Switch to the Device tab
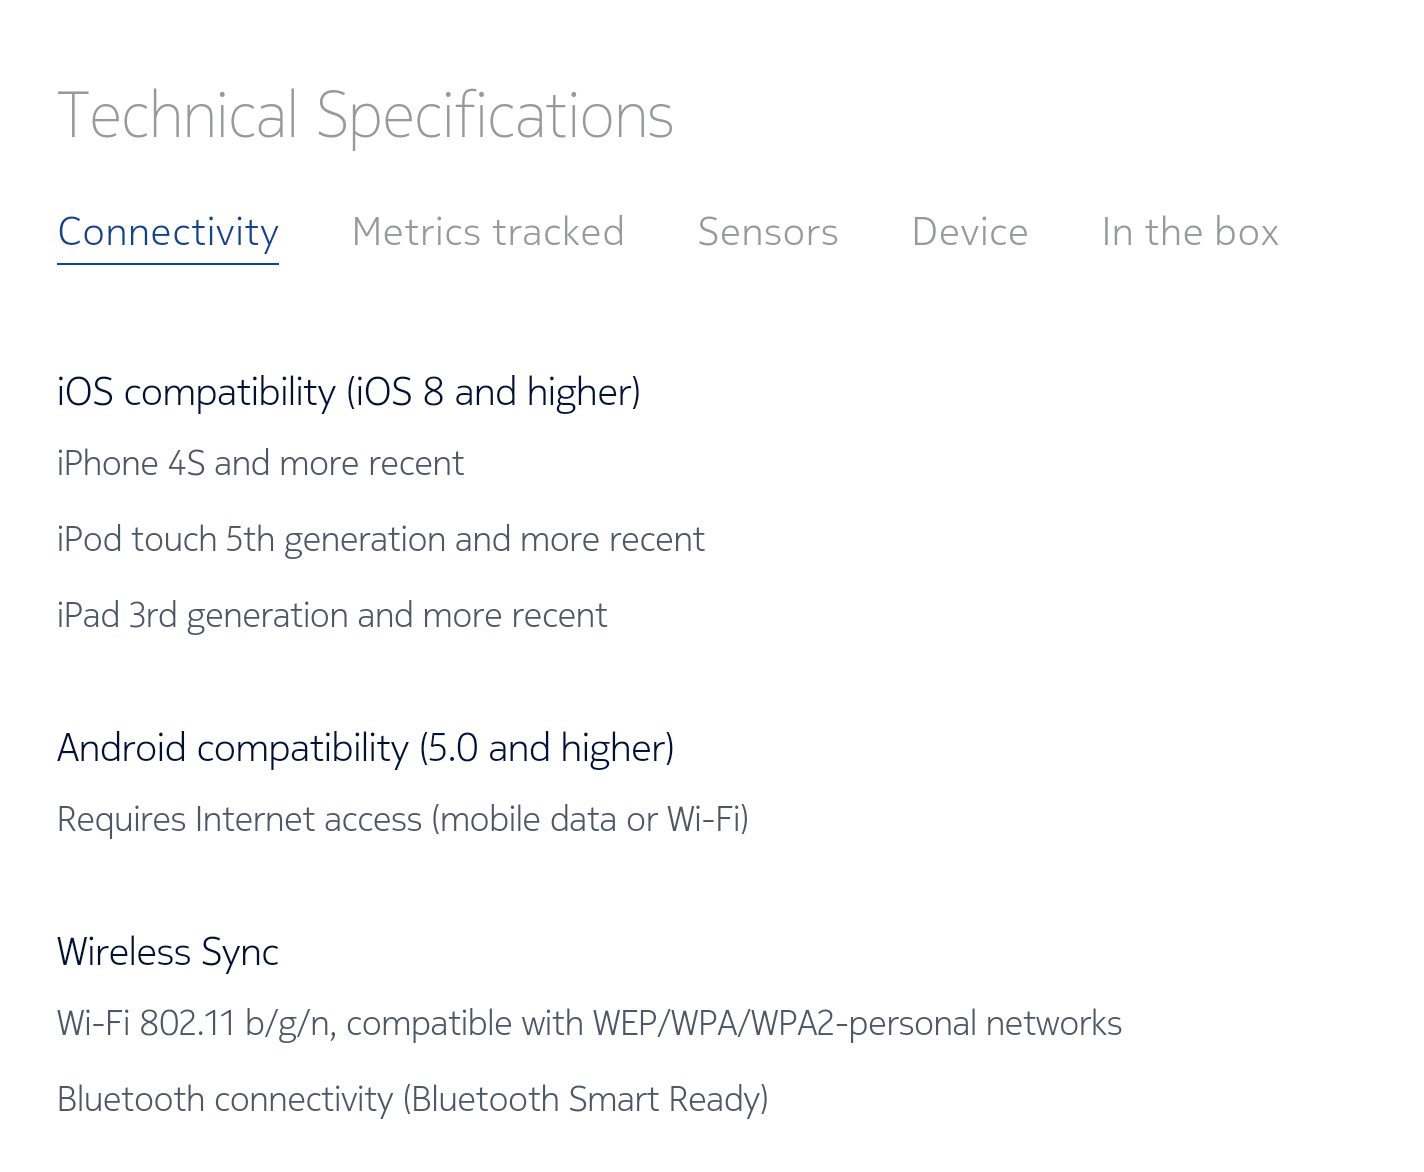Screen dimensions: 1424x1172 pyautogui.click(x=970, y=232)
